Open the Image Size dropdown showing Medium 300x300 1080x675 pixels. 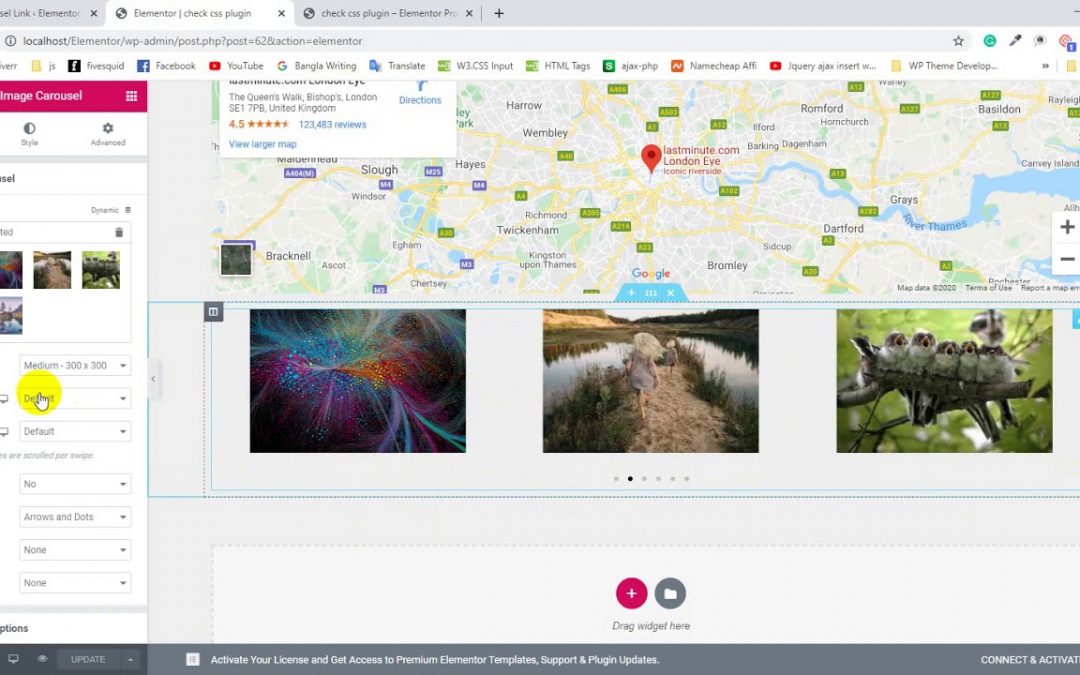pyautogui.click(x=74, y=365)
